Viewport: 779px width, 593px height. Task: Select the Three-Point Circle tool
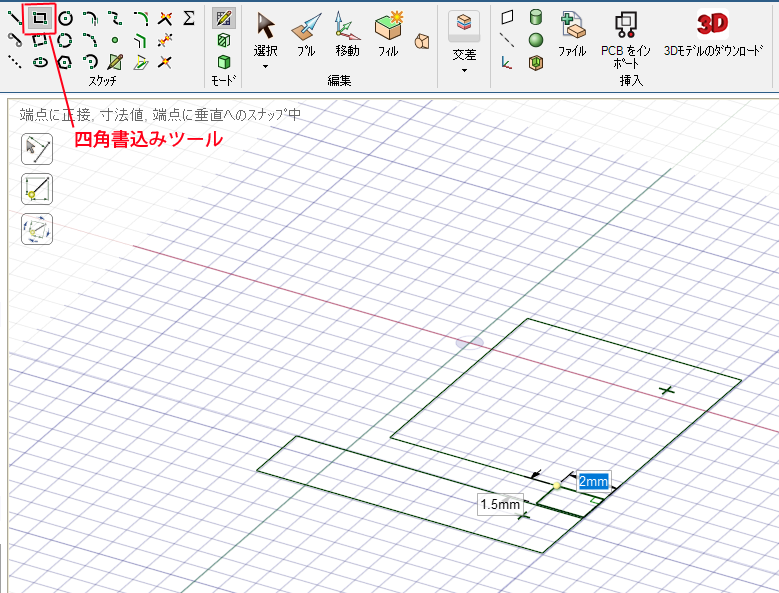65,40
